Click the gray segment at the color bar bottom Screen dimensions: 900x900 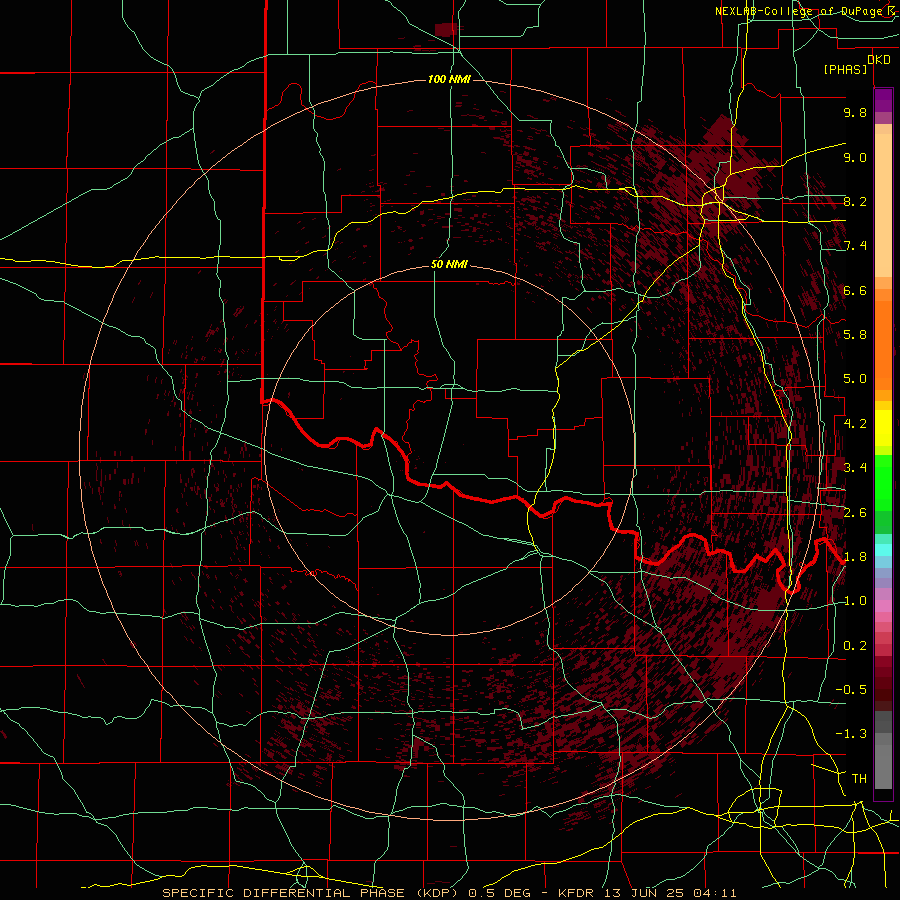883,761
